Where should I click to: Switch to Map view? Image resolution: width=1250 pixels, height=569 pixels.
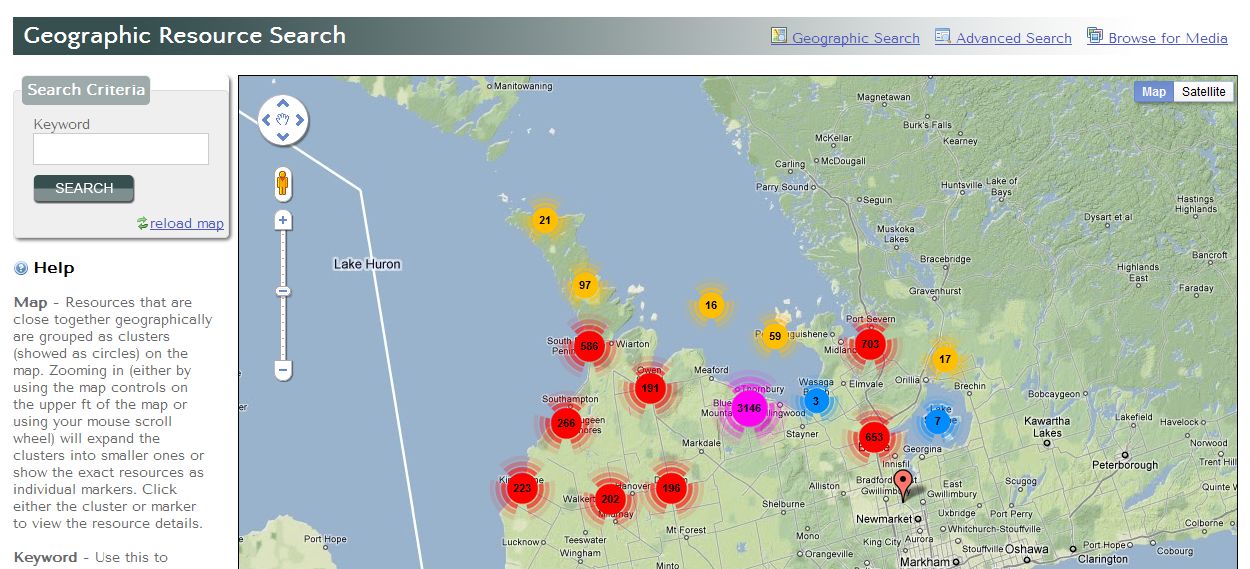(1154, 92)
